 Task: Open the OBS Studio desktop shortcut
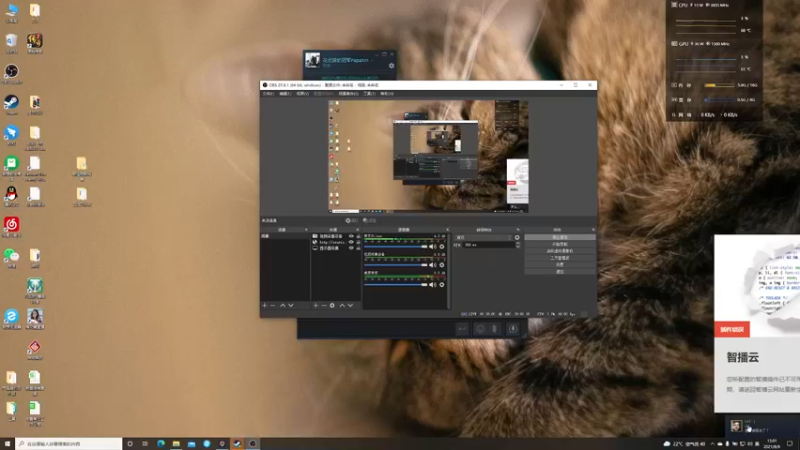(11, 73)
